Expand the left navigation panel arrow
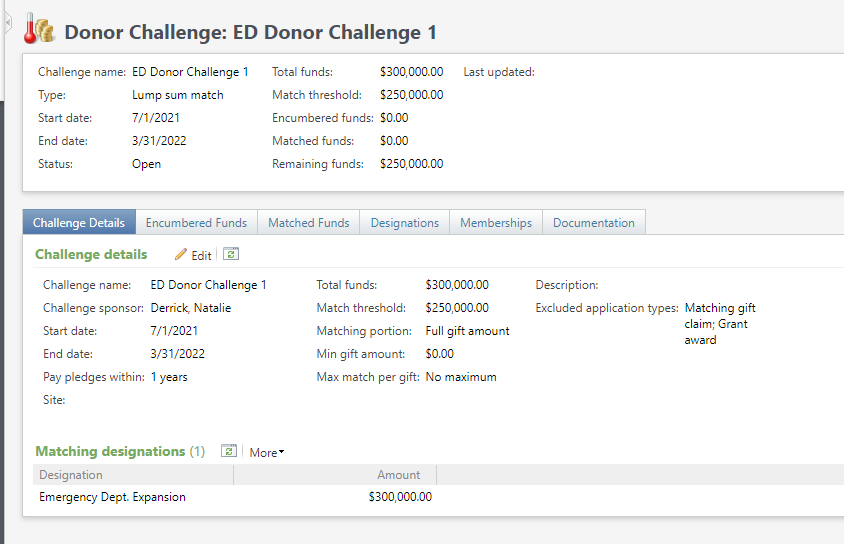This screenshot has width=844, height=544. [8, 20]
